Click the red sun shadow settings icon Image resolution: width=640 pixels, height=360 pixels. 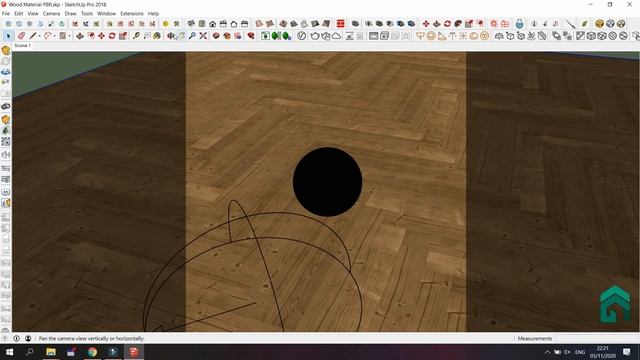click(494, 24)
